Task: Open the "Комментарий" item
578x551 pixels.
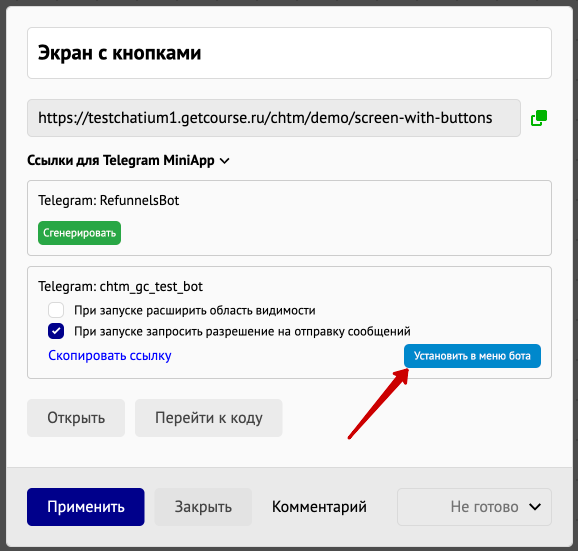Action: pyautogui.click(x=319, y=507)
